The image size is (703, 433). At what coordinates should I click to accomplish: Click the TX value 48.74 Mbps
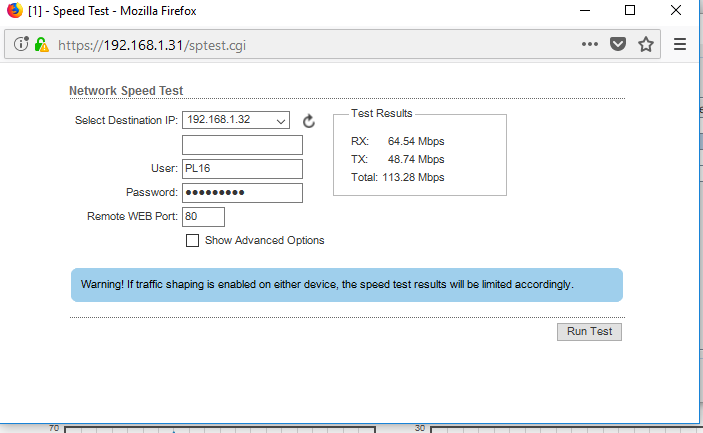(x=416, y=160)
